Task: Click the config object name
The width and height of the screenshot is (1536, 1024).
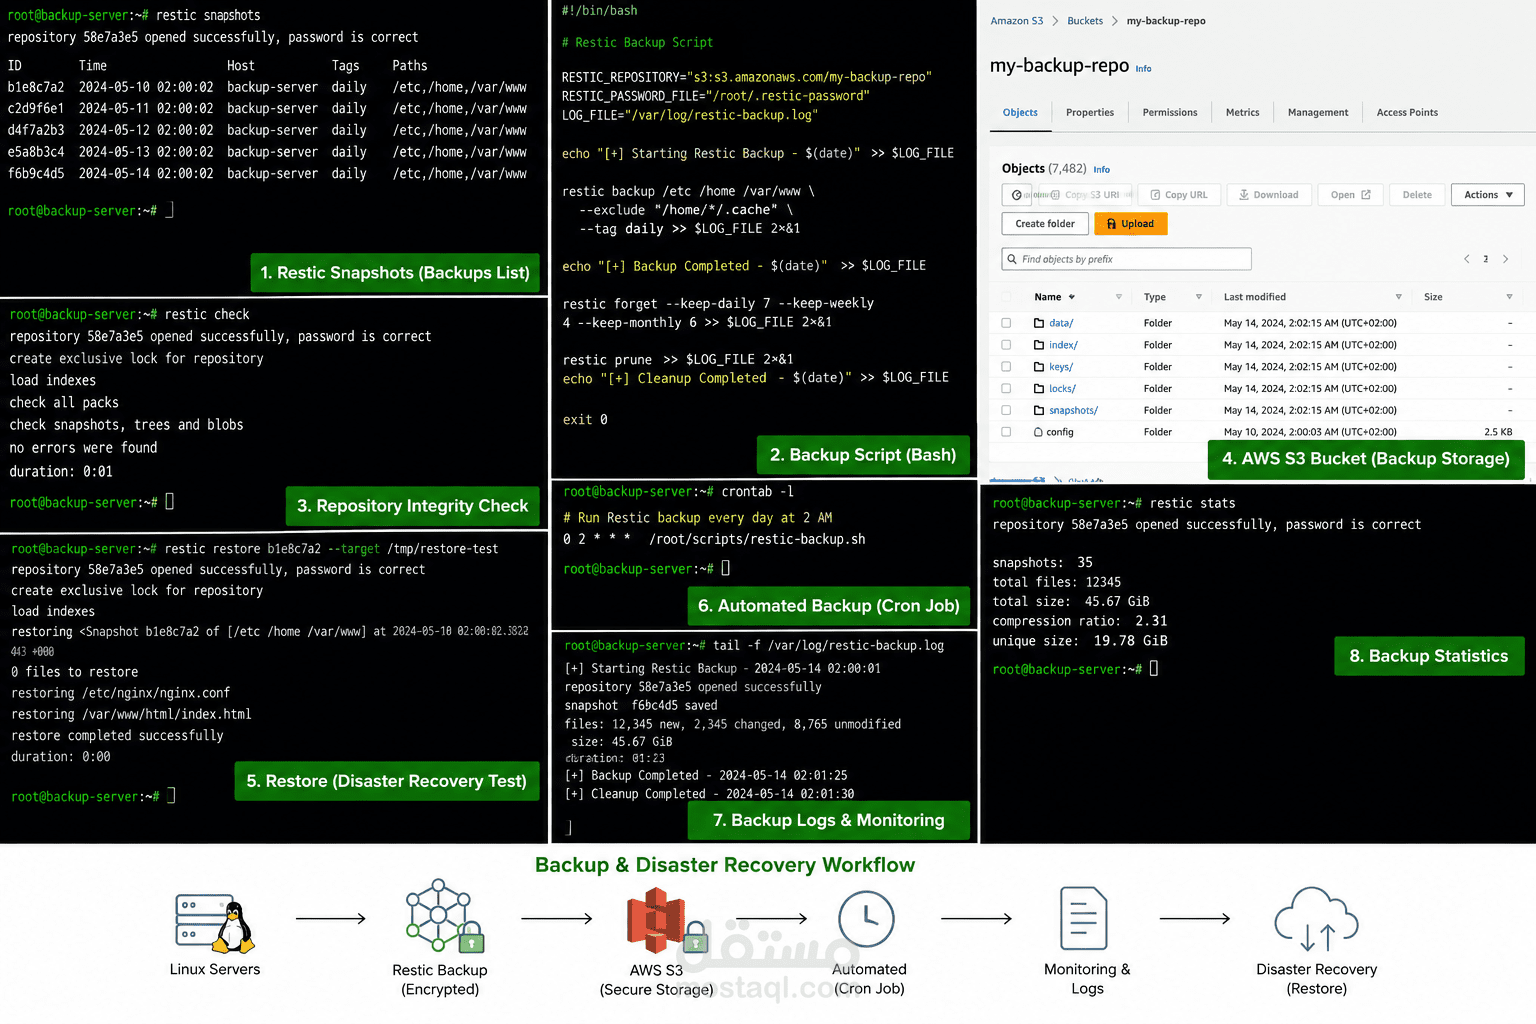Action: [1060, 432]
